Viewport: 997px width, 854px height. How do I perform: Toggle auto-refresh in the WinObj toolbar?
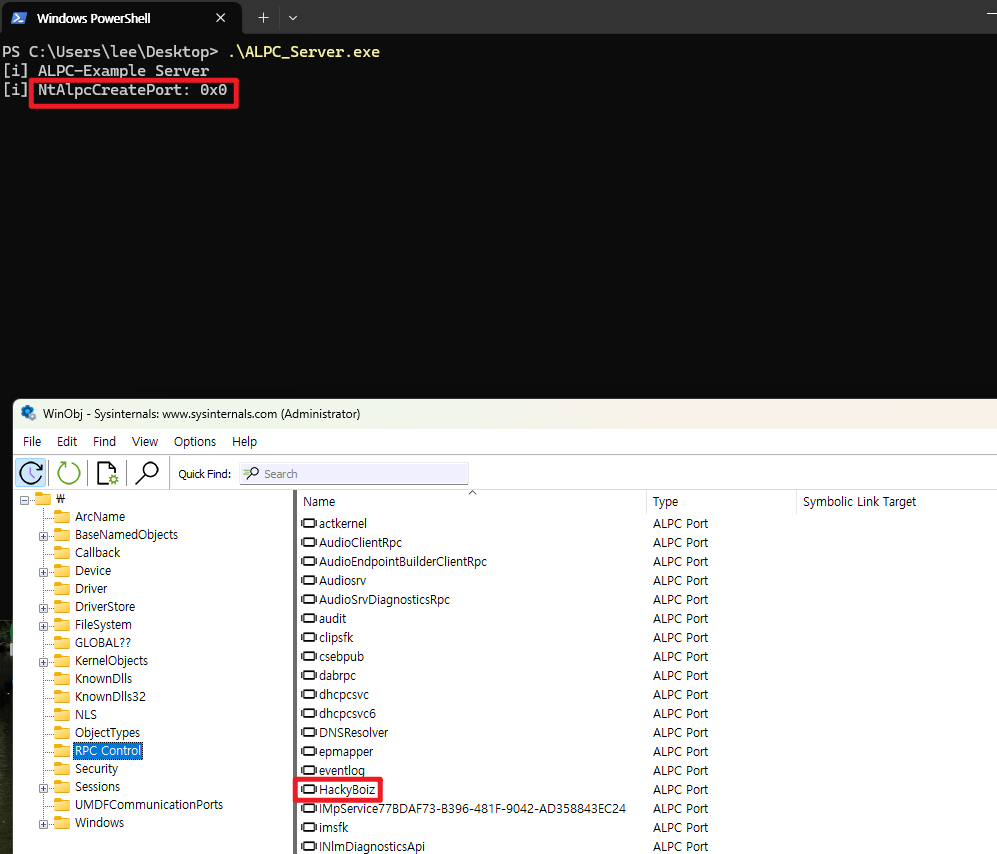(31, 472)
